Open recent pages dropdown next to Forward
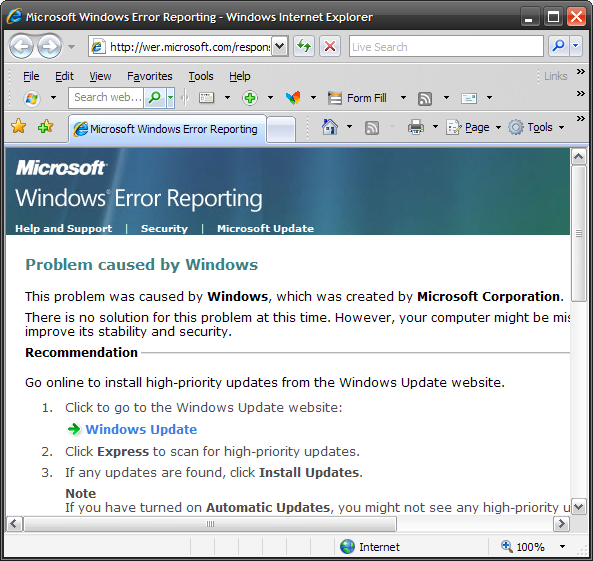 [x=71, y=47]
